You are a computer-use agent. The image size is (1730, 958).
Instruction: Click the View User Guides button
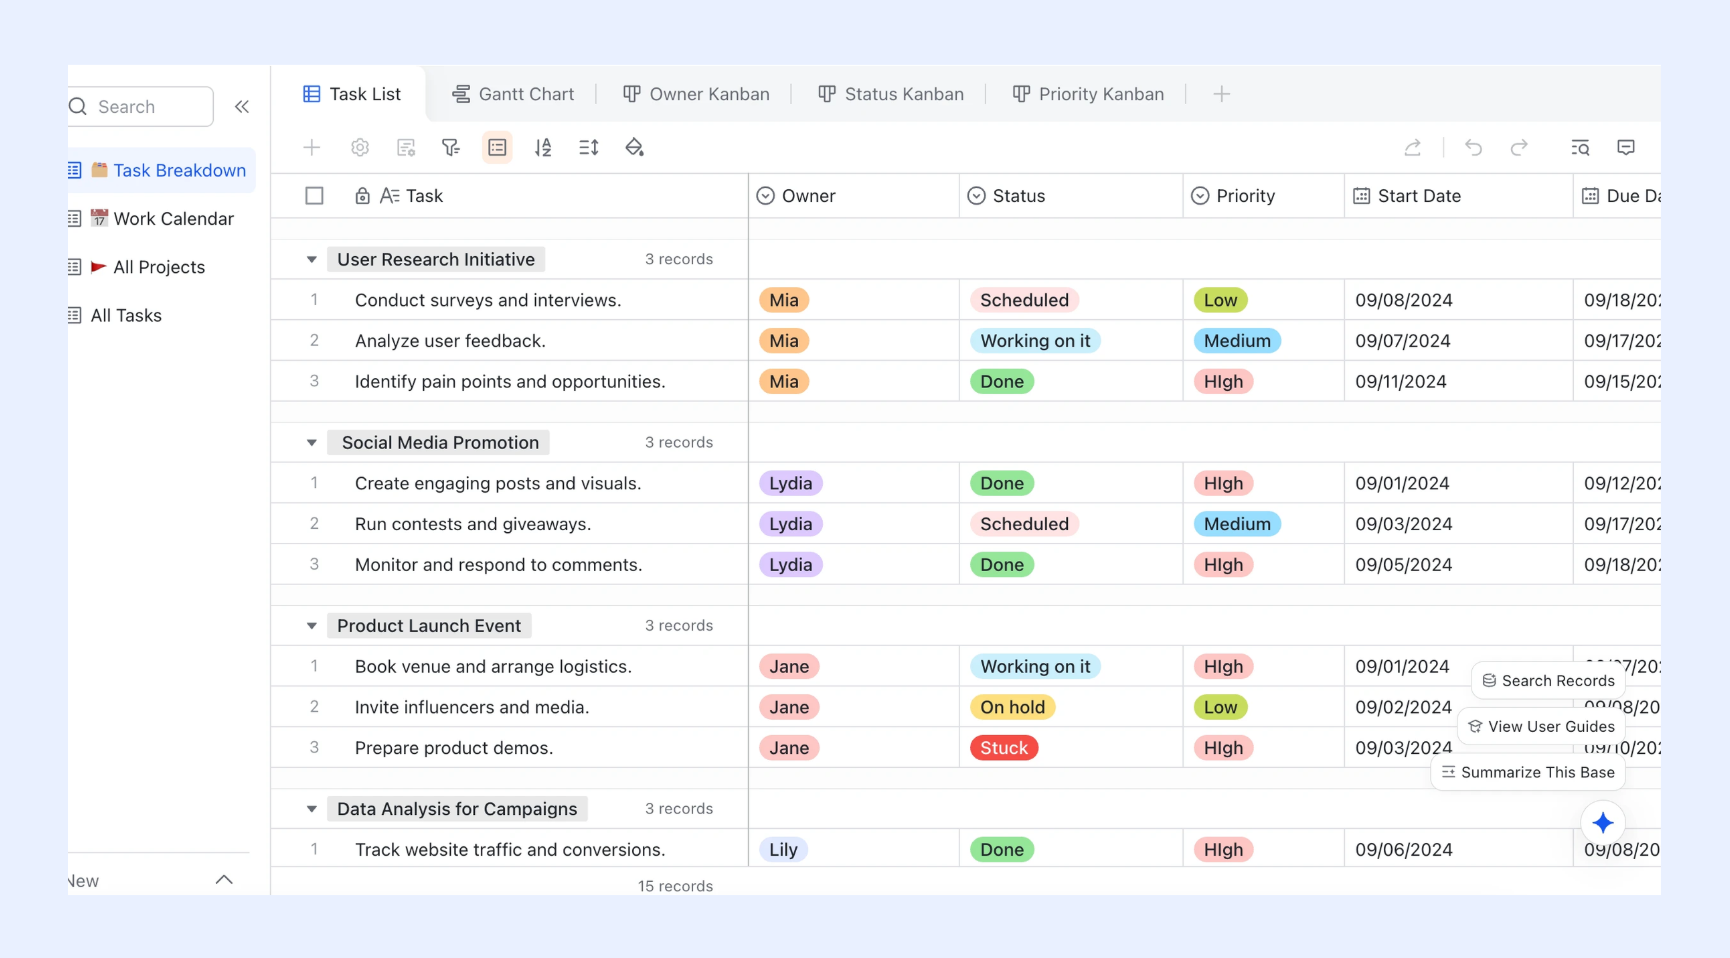click(x=1541, y=727)
